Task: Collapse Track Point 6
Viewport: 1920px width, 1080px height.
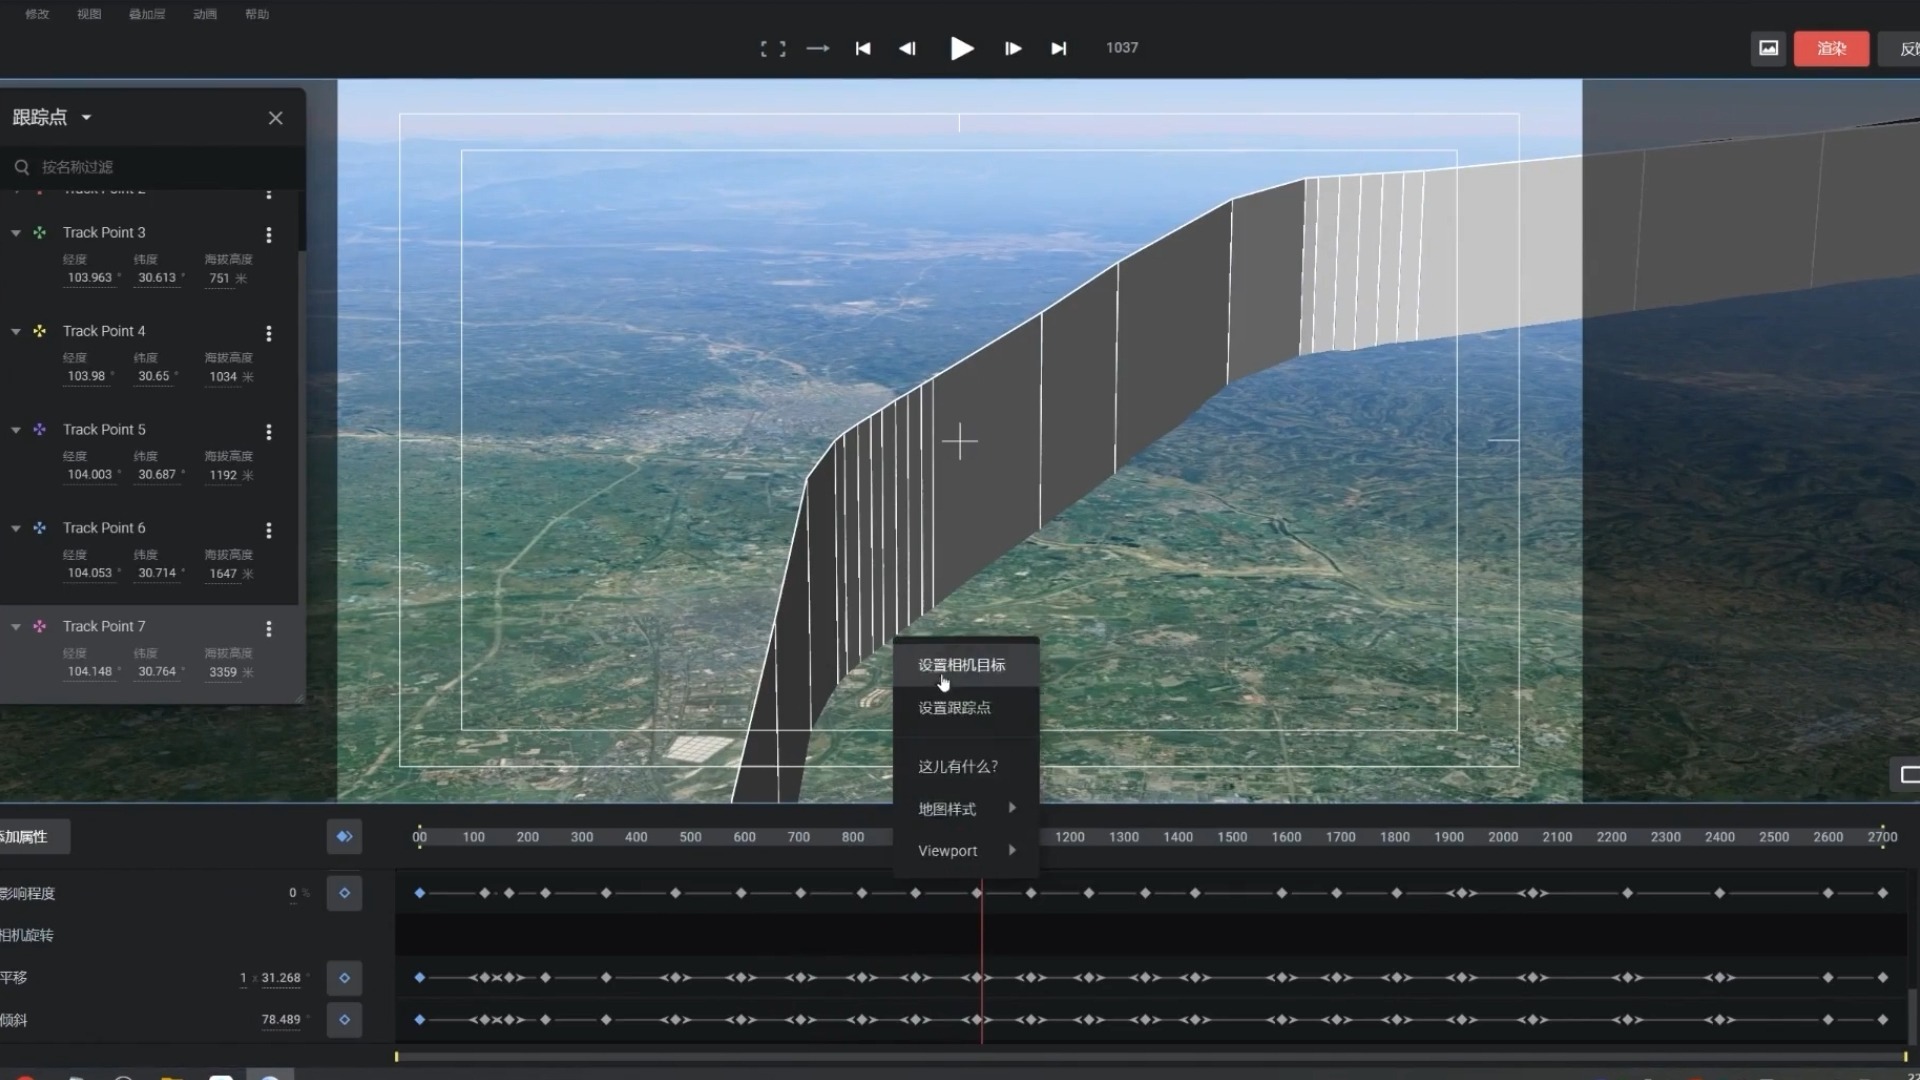Action: (16, 528)
